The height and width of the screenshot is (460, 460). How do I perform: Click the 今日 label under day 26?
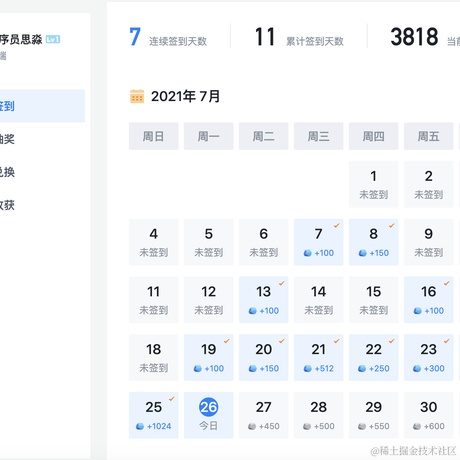tap(209, 426)
